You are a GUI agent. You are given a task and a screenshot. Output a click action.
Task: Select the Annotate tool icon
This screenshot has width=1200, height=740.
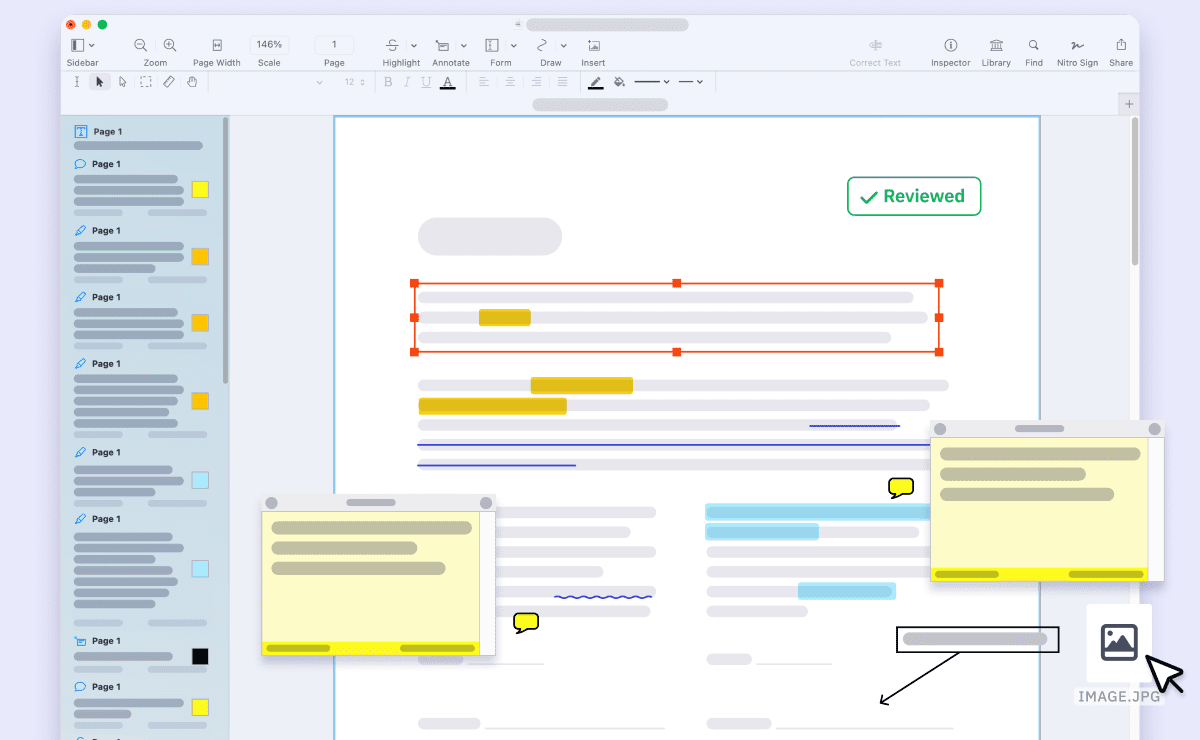[442, 45]
